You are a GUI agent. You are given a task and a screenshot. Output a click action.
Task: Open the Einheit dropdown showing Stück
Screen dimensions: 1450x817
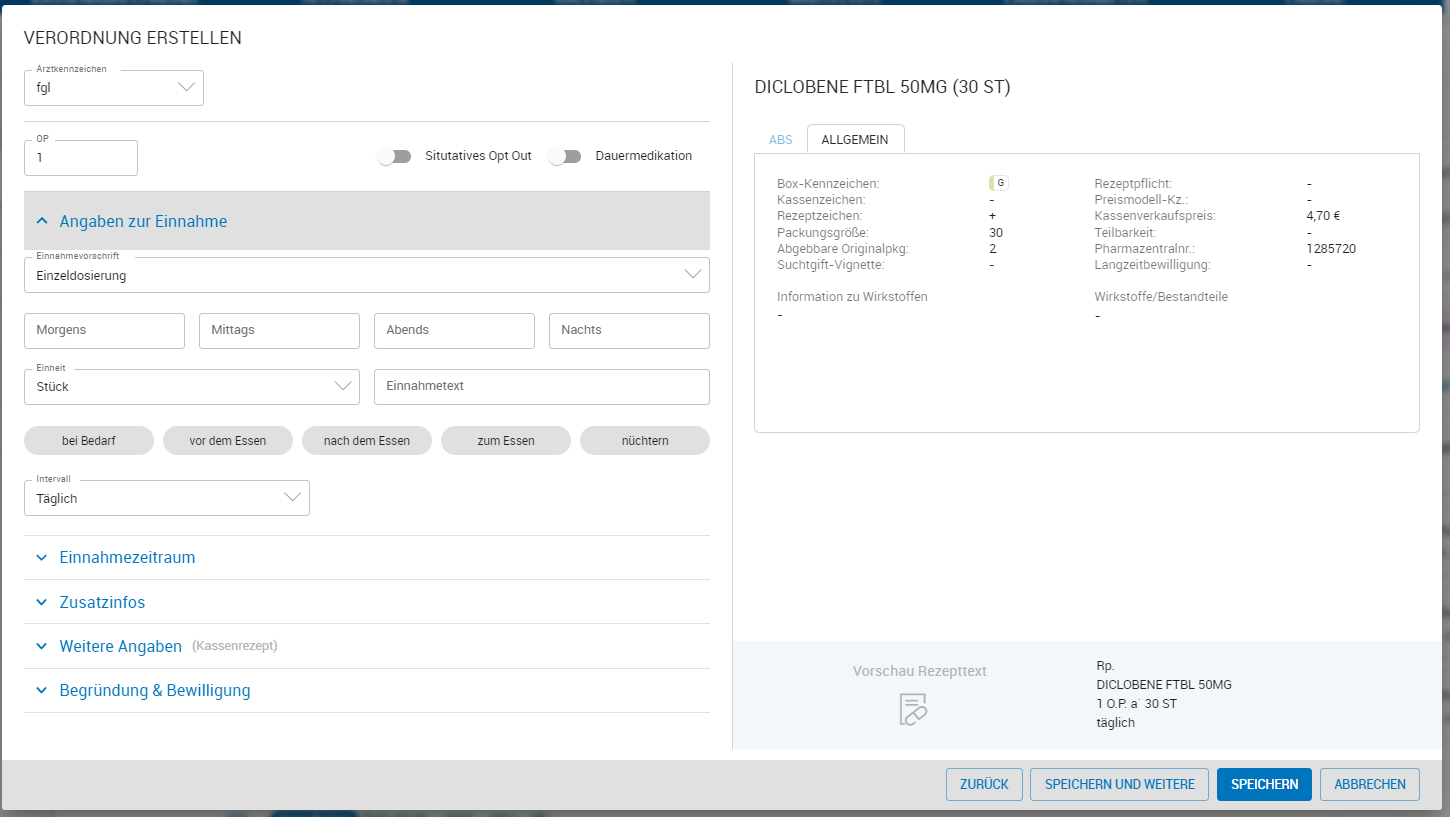[192, 387]
